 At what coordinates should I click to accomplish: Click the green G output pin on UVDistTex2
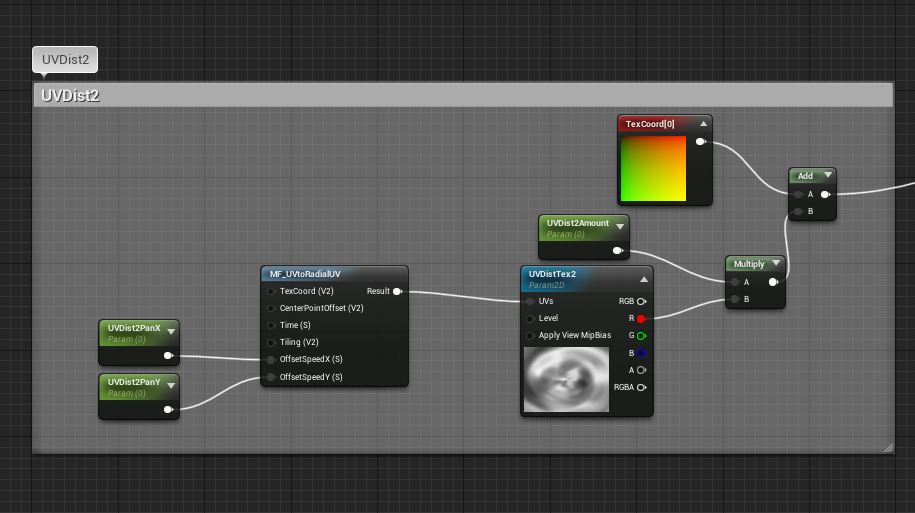[641, 336]
